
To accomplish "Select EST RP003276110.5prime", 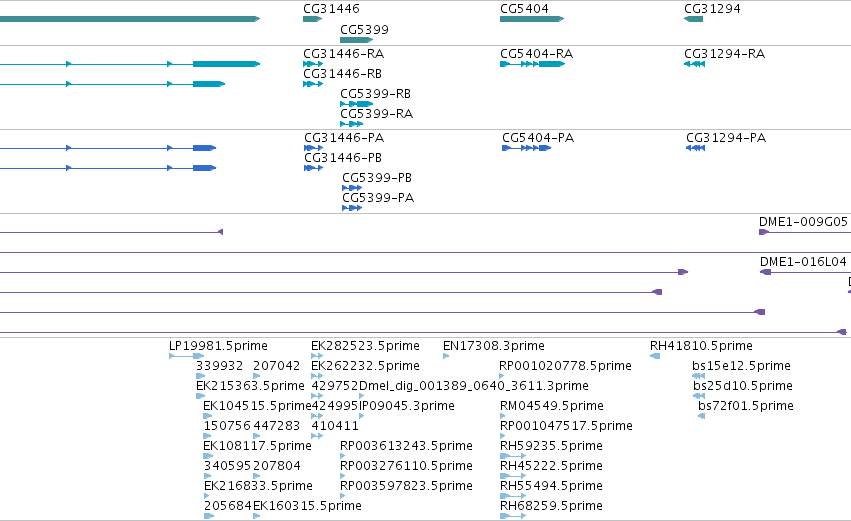I will coord(342,476).
